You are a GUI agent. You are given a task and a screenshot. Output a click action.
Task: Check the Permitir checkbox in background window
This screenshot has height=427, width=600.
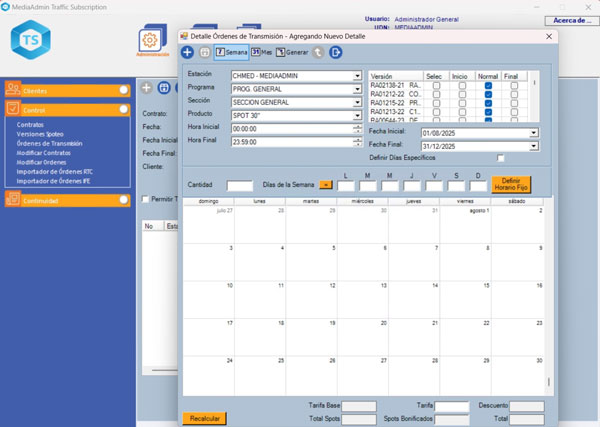[144, 199]
